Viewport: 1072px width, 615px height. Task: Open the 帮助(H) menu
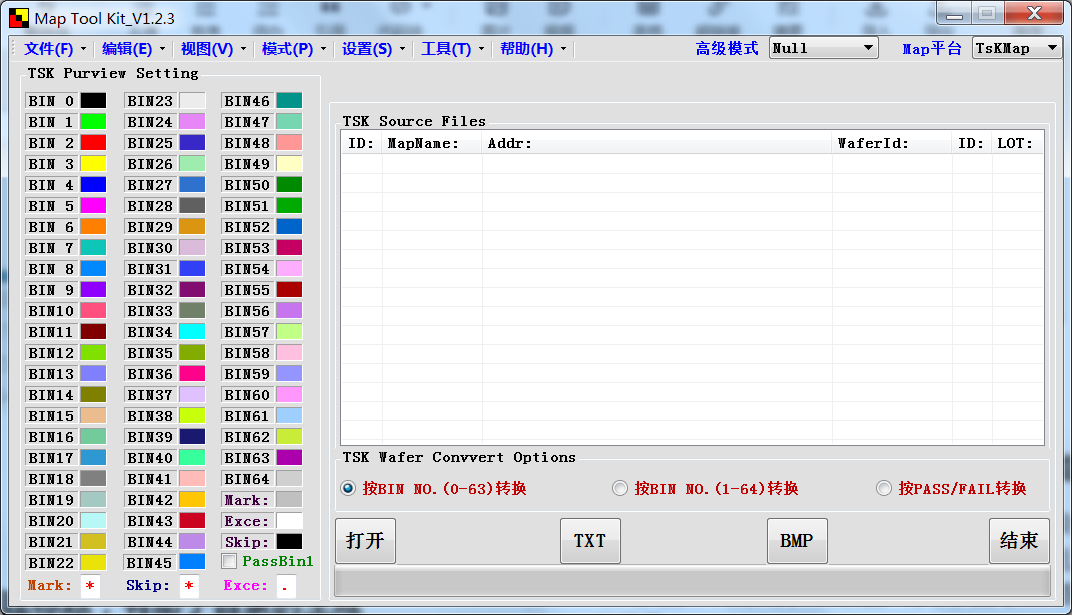pyautogui.click(x=527, y=48)
